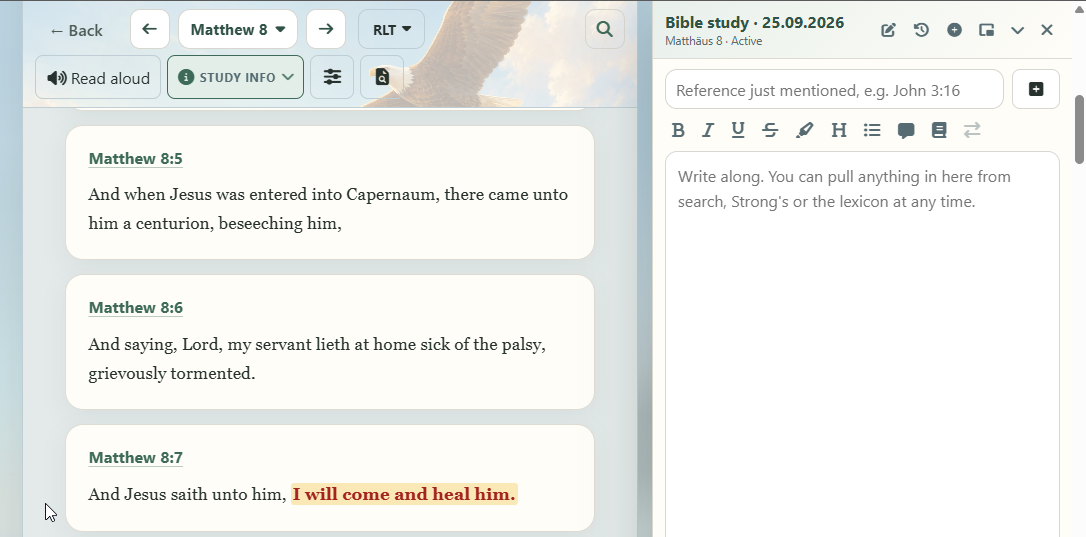Insert a bullet list
Image resolution: width=1086 pixels, height=537 pixels.
[x=872, y=130]
